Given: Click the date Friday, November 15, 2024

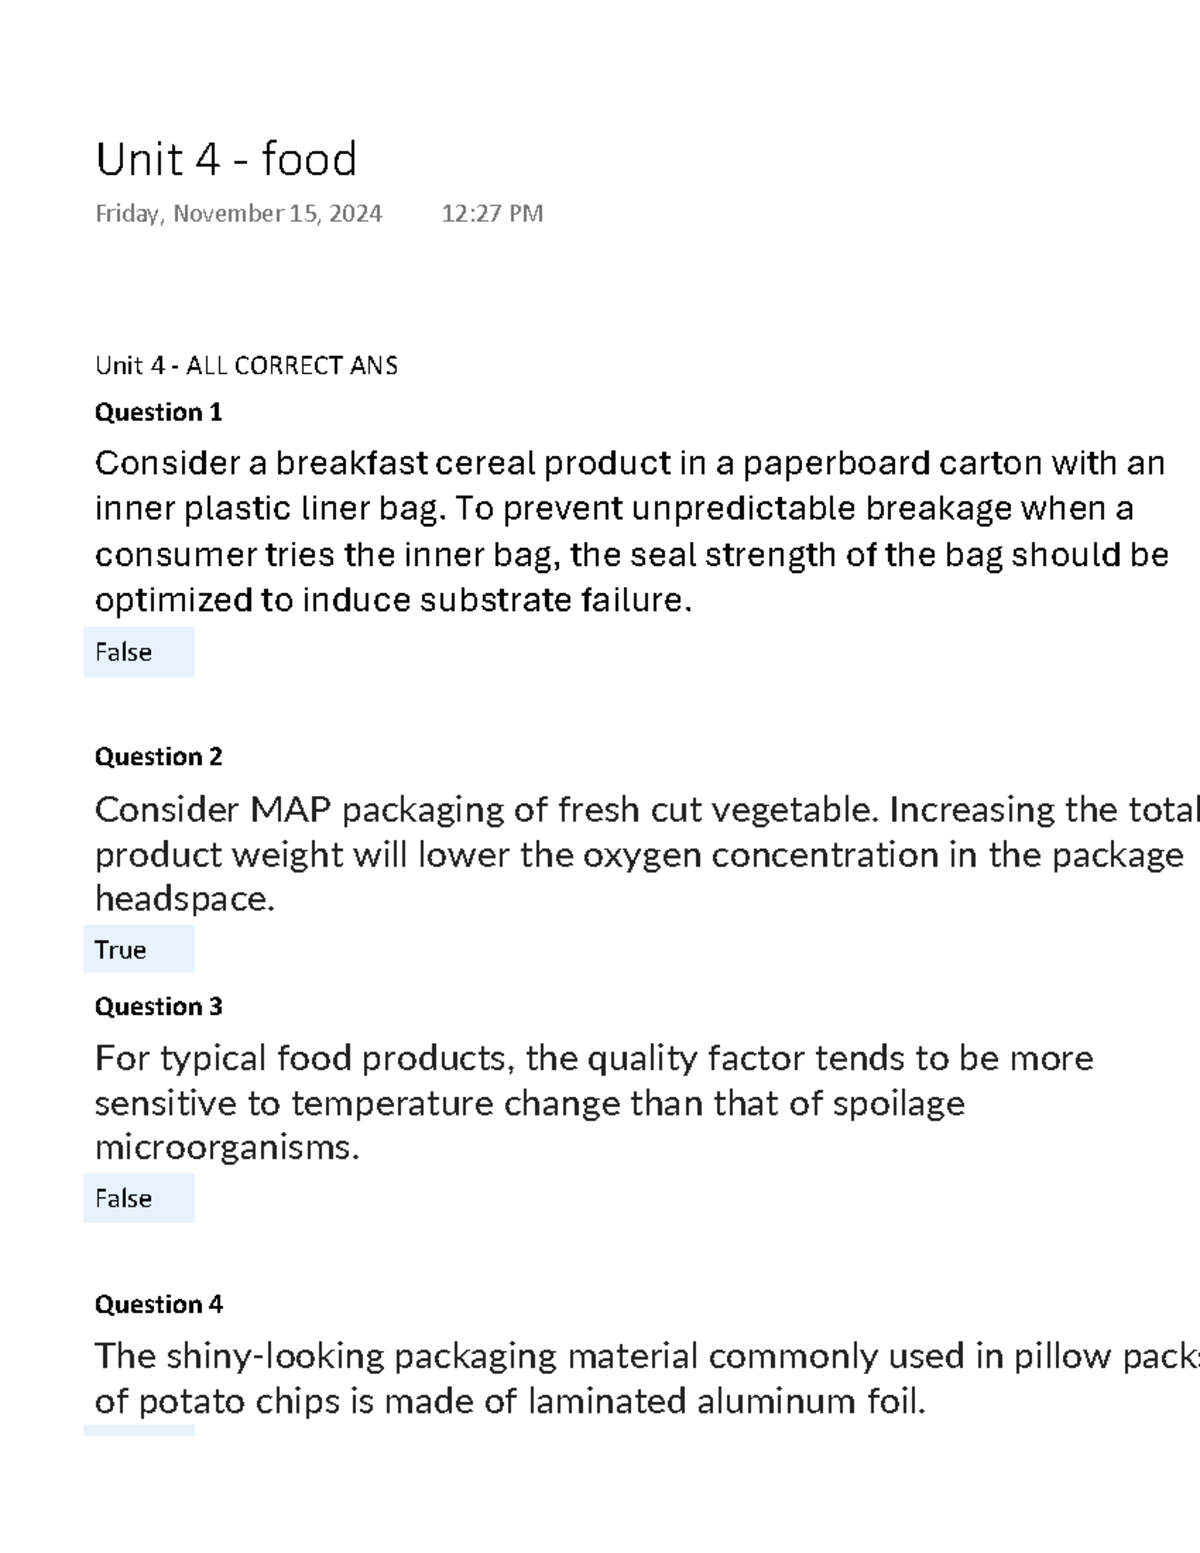Looking at the screenshot, I should tap(238, 214).
